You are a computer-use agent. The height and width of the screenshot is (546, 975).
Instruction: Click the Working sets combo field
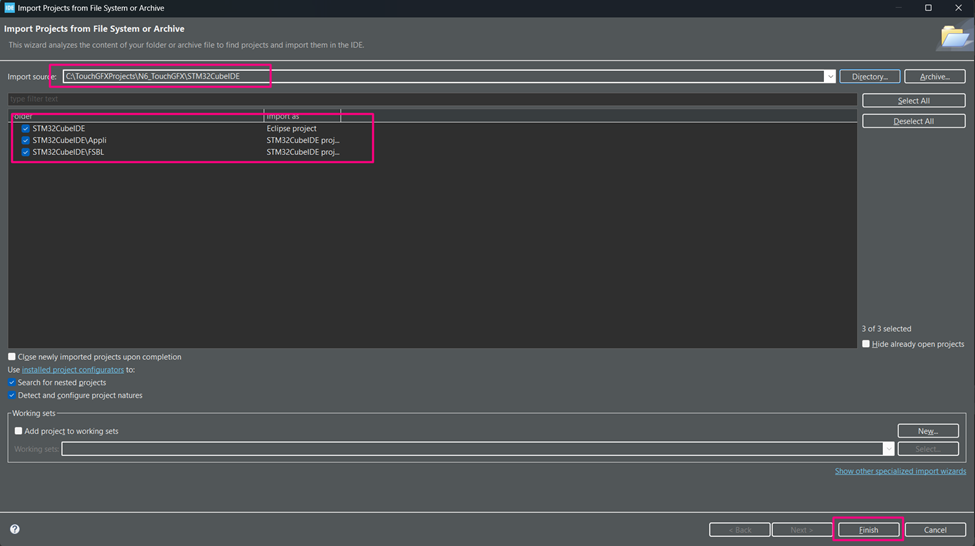(x=472, y=449)
